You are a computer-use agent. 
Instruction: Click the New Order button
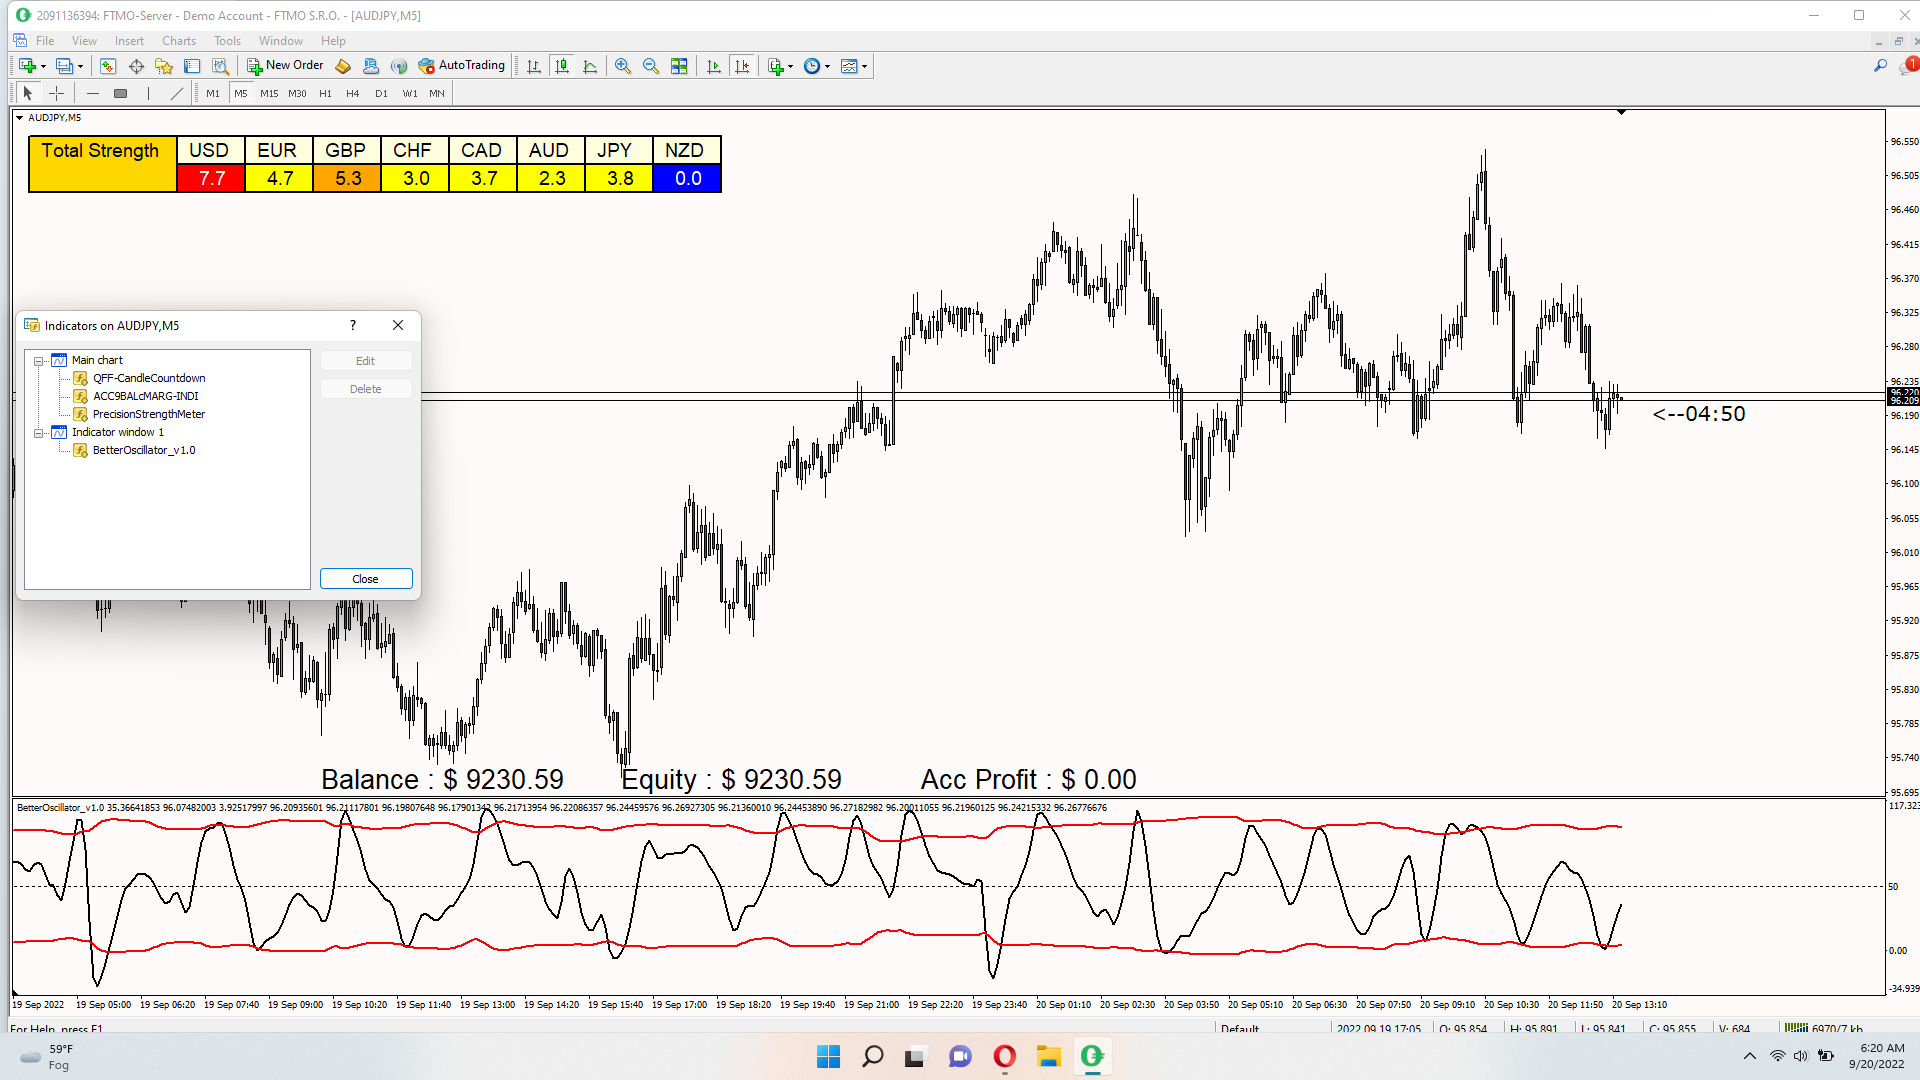click(285, 65)
